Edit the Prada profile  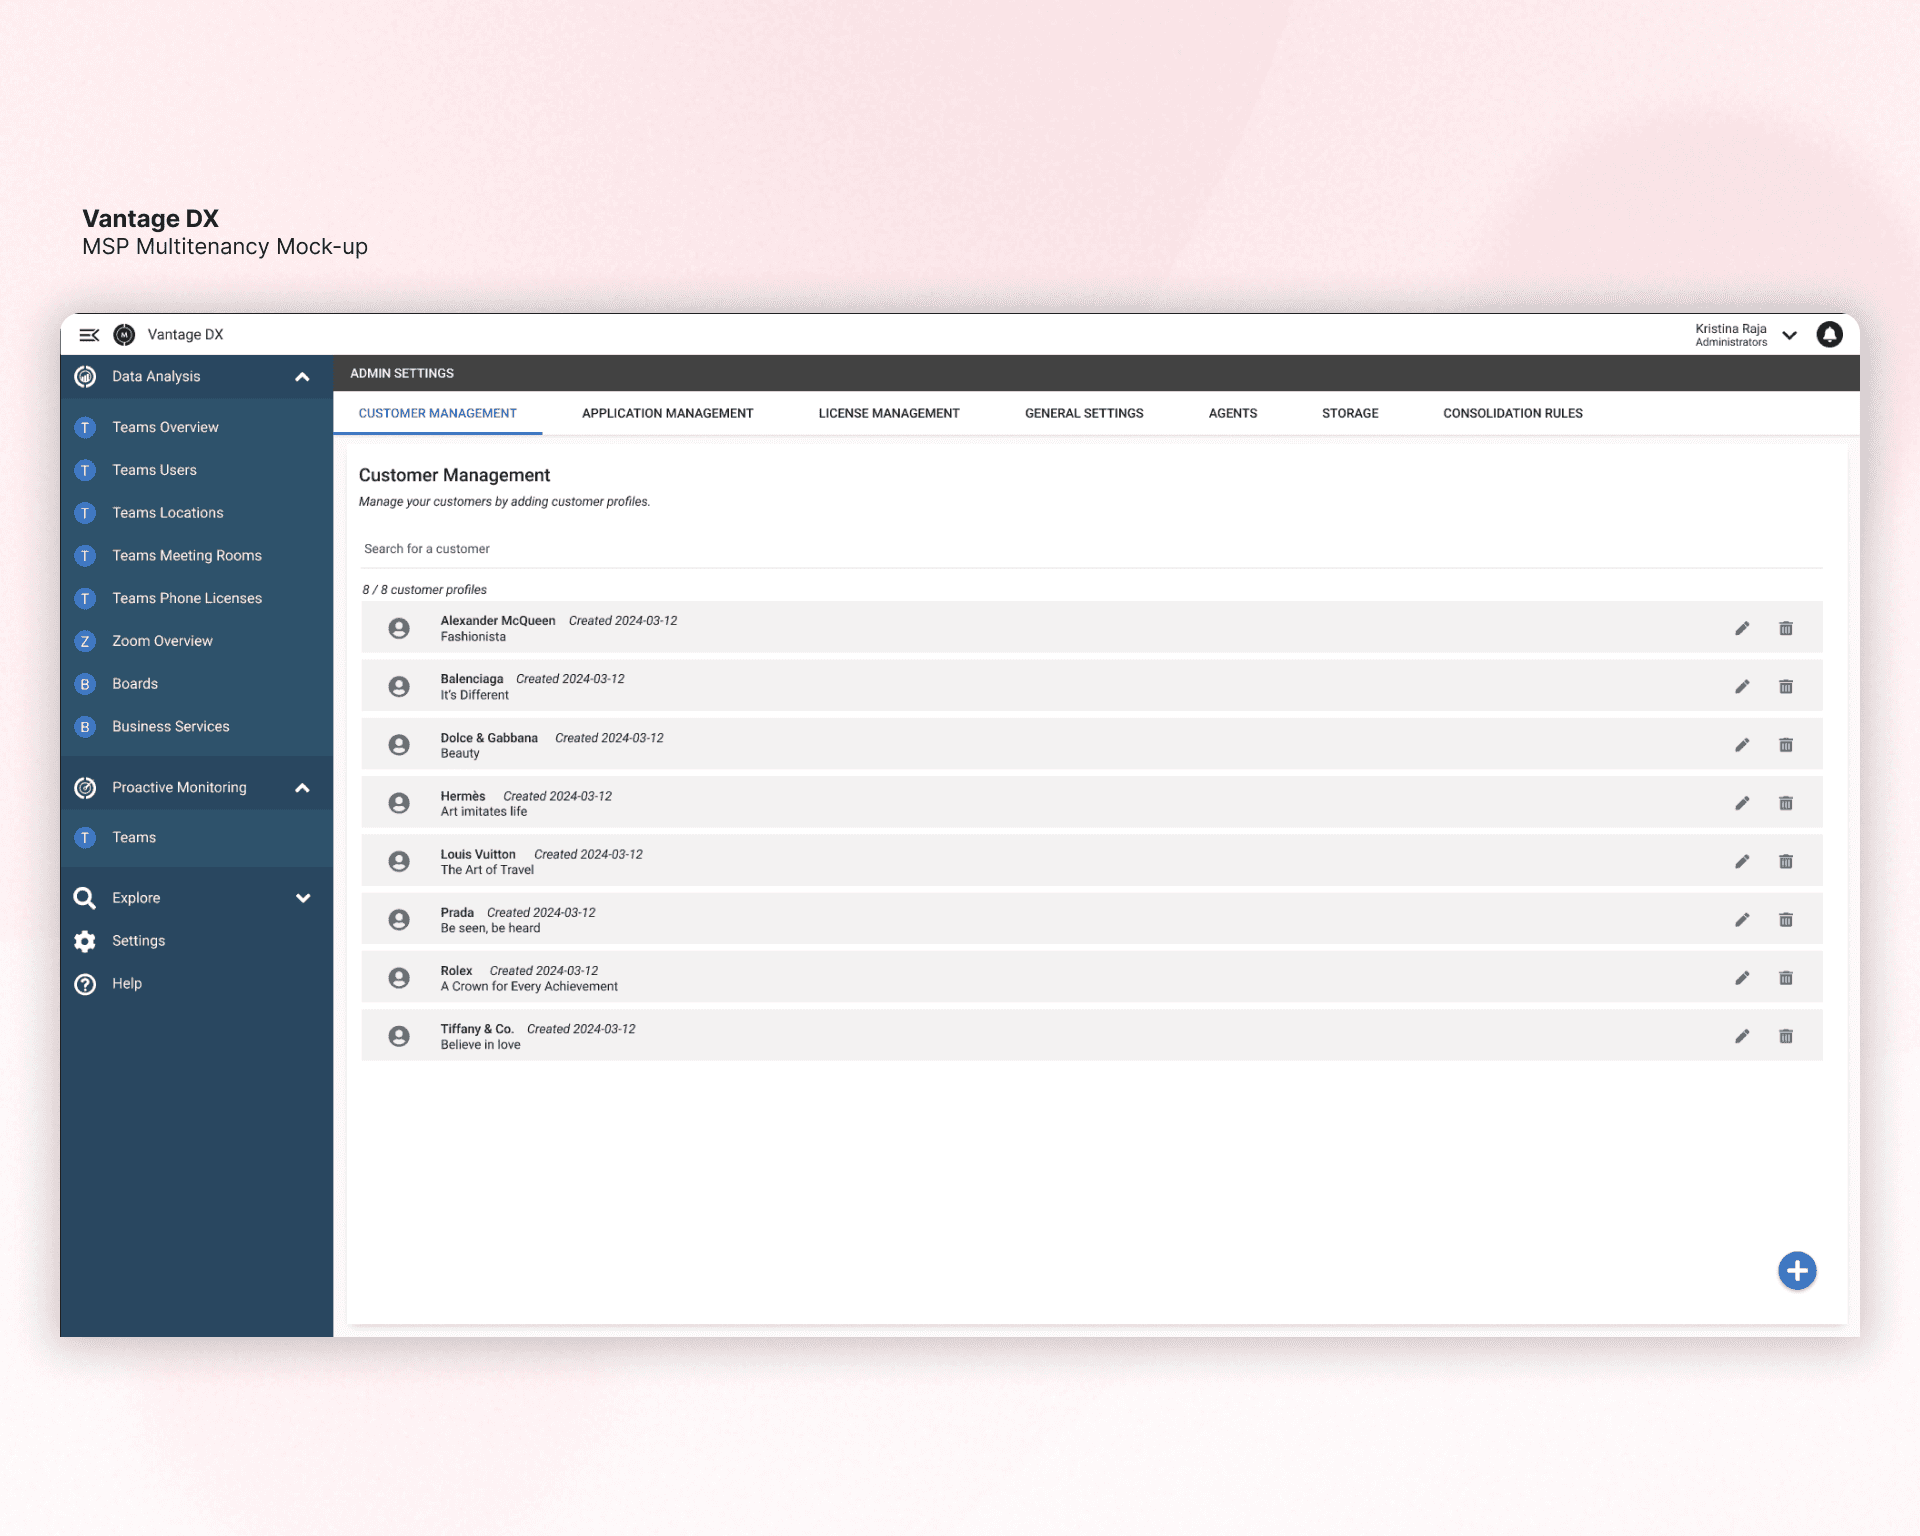pos(1742,919)
